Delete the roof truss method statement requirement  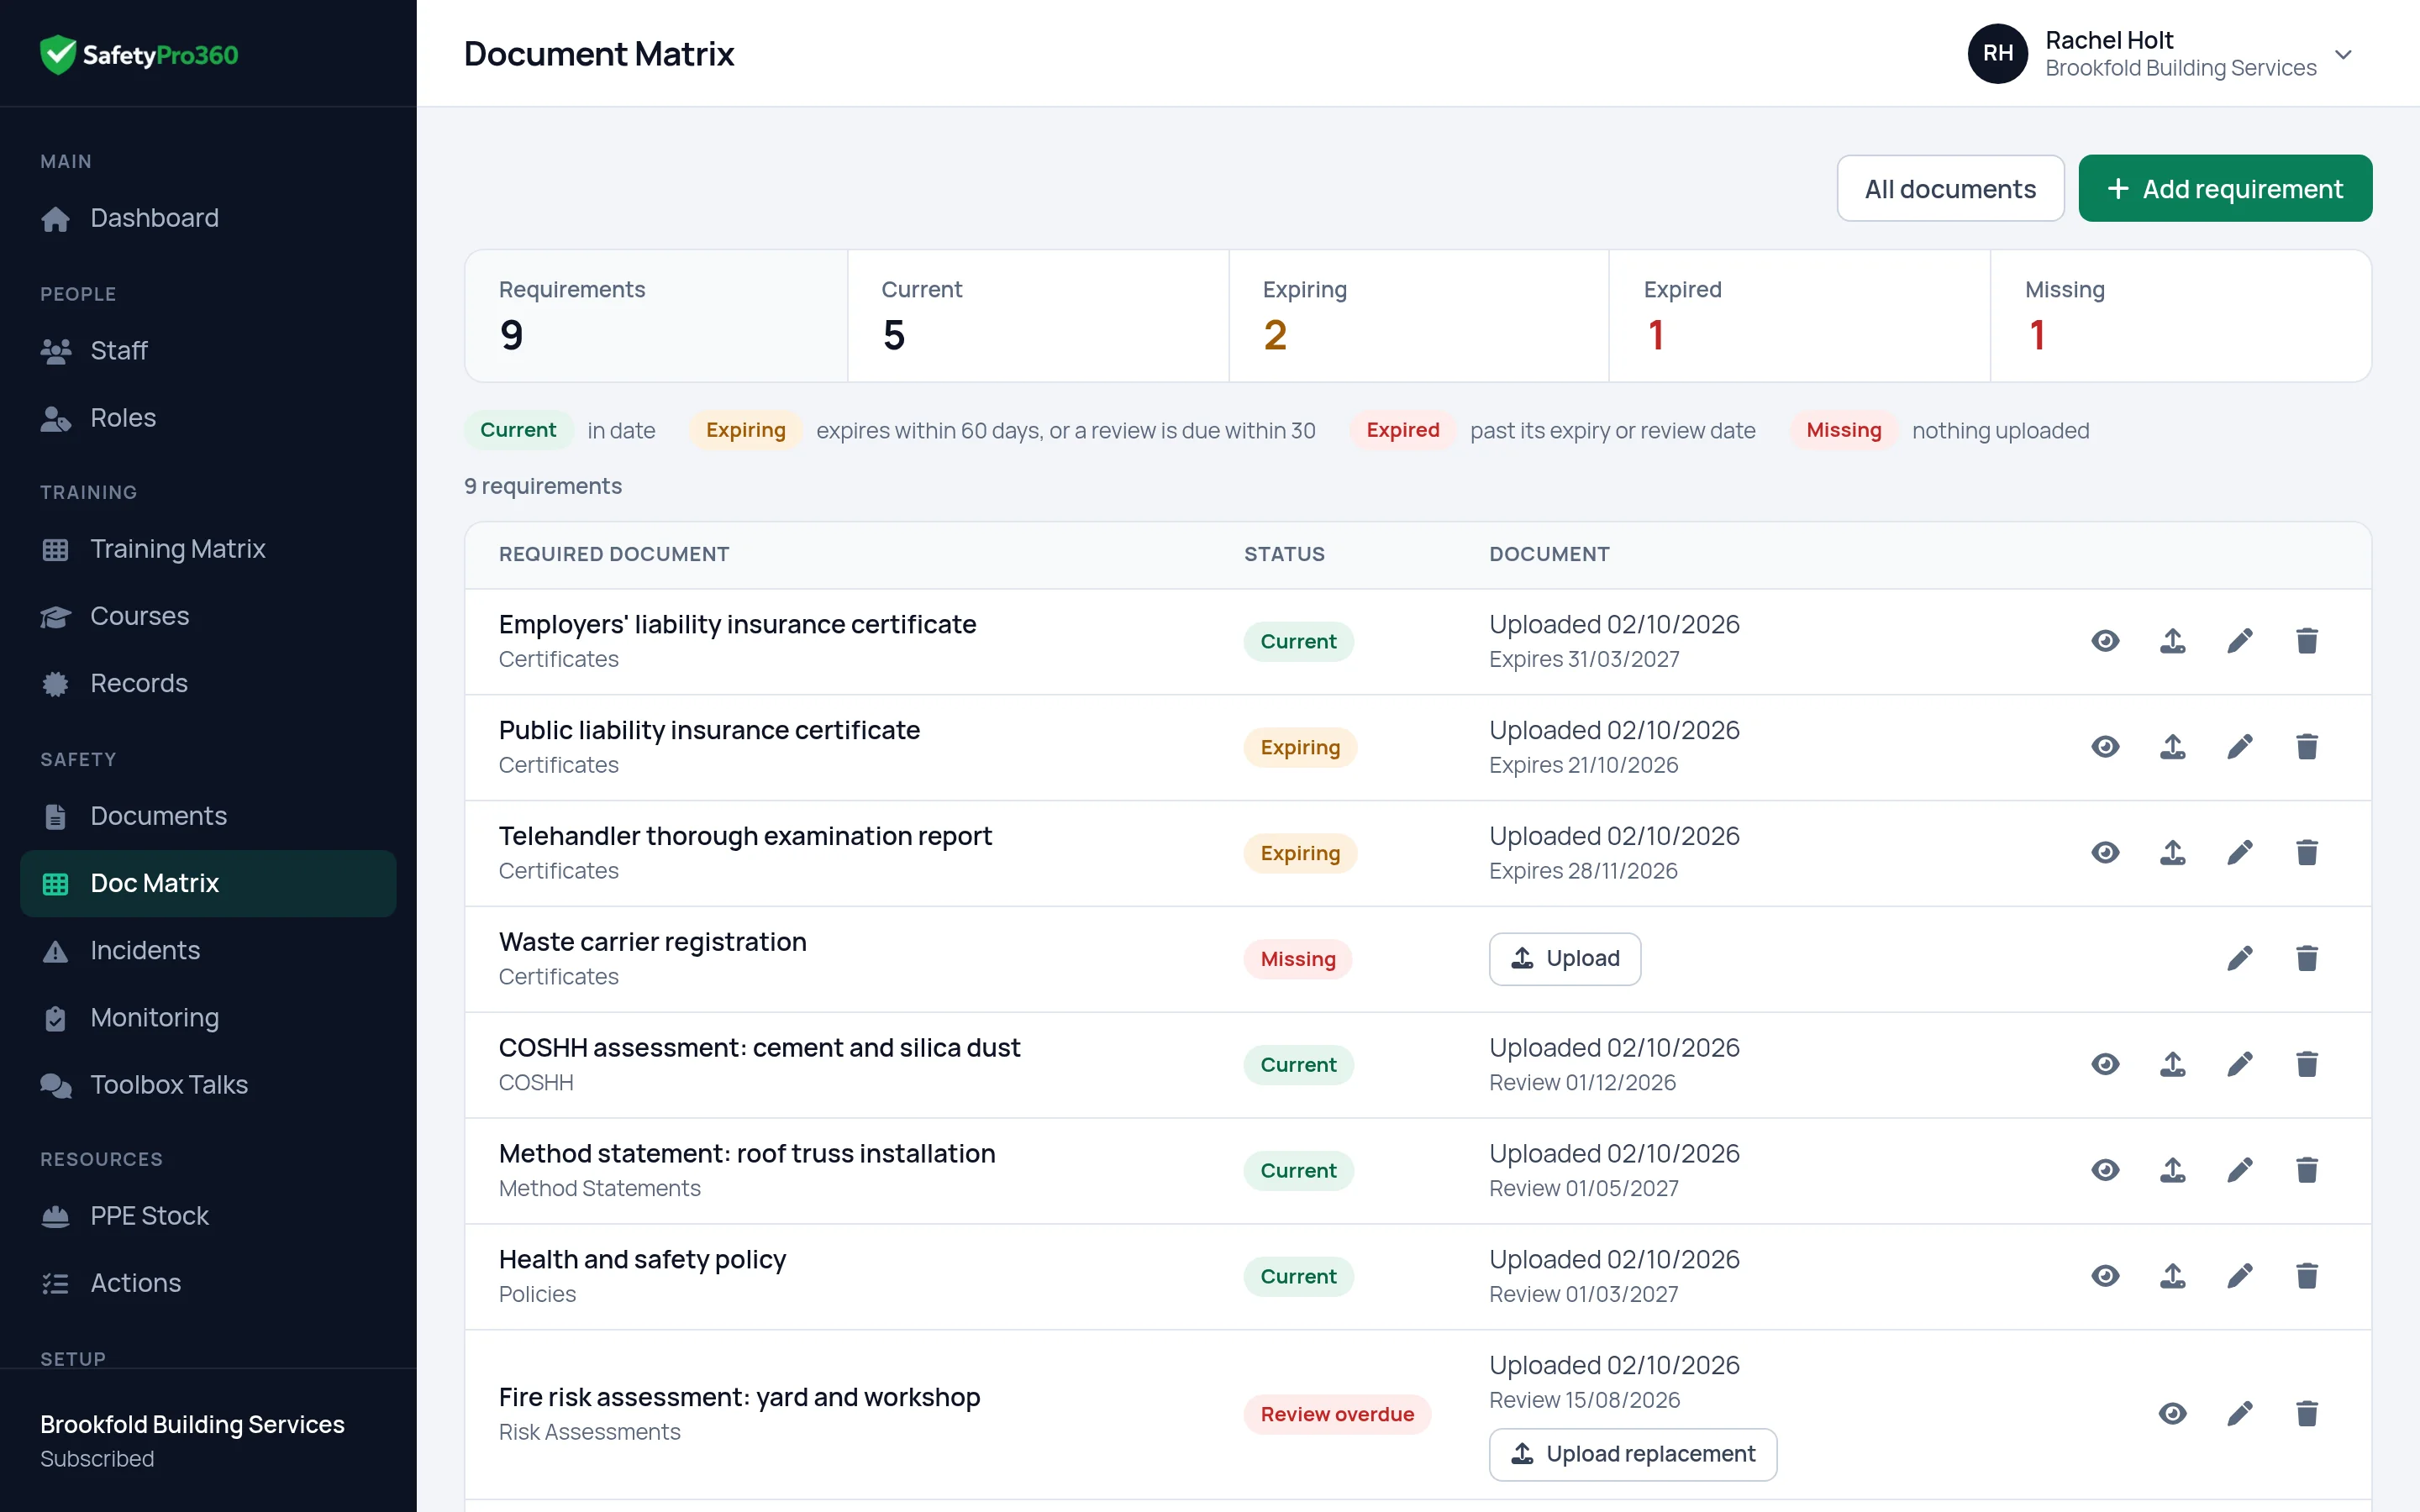click(2307, 1170)
